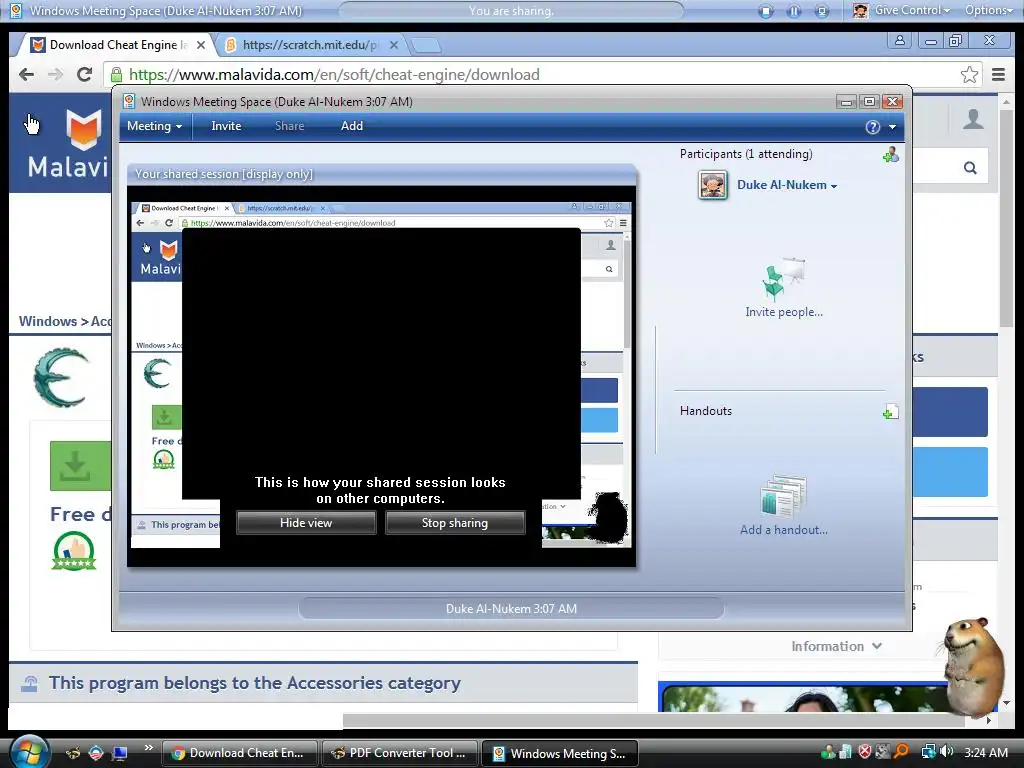Click the hamster desktop character
The image size is (1024, 768).
(x=972, y=666)
